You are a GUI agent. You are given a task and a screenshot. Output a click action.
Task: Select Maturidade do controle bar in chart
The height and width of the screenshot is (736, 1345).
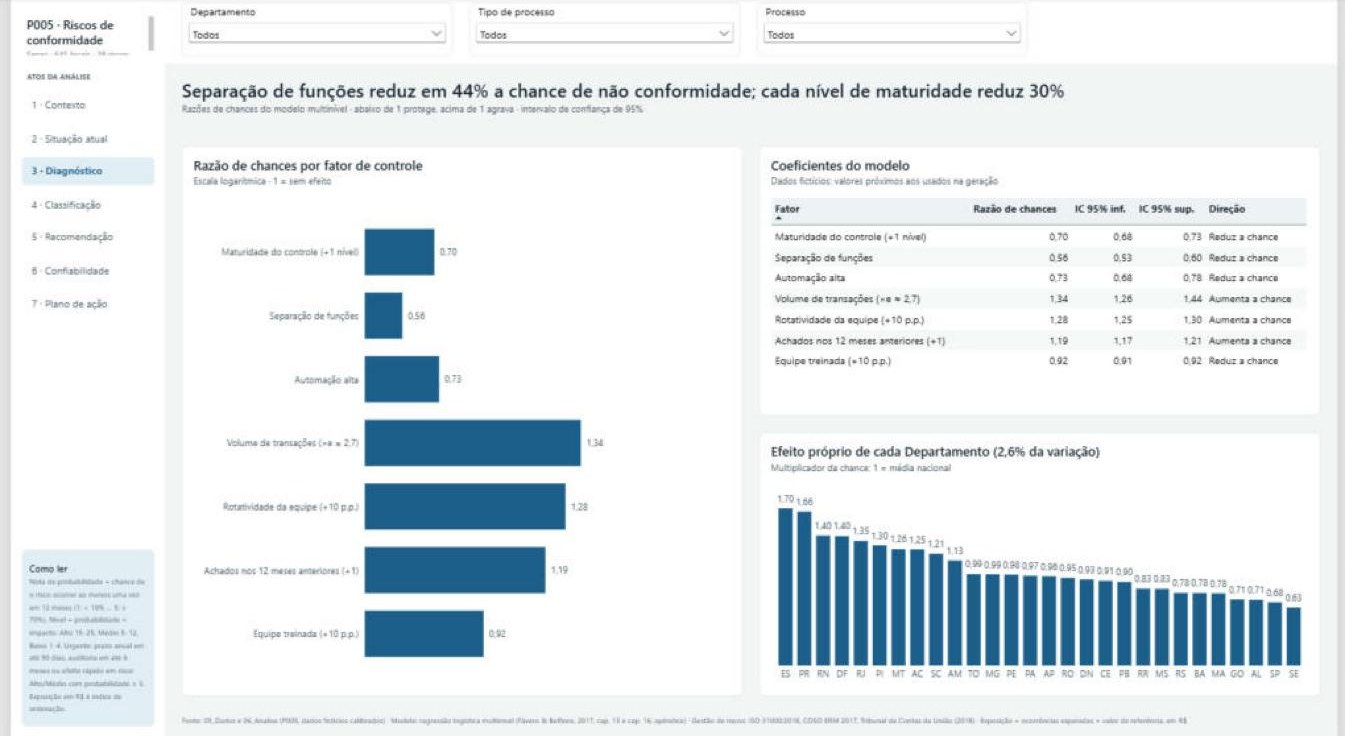(399, 252)
